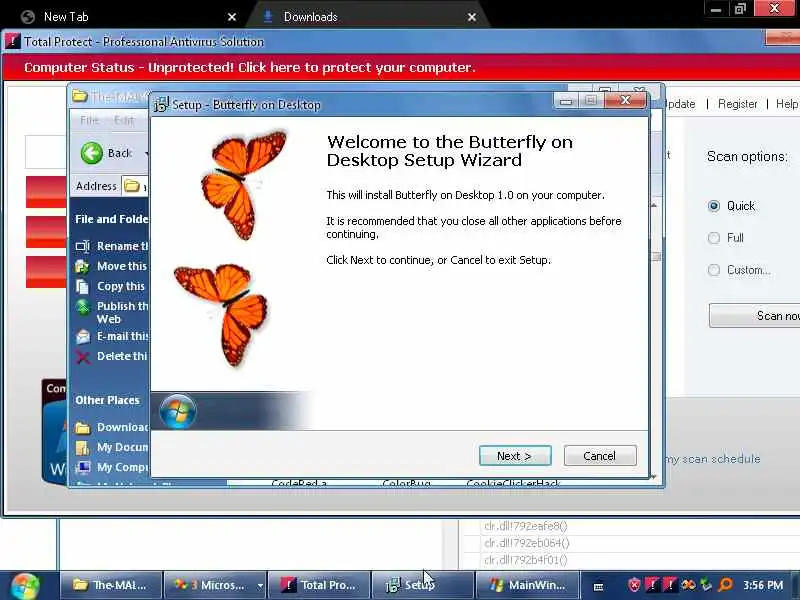Close the New Tab browser tab

(232, 17)
